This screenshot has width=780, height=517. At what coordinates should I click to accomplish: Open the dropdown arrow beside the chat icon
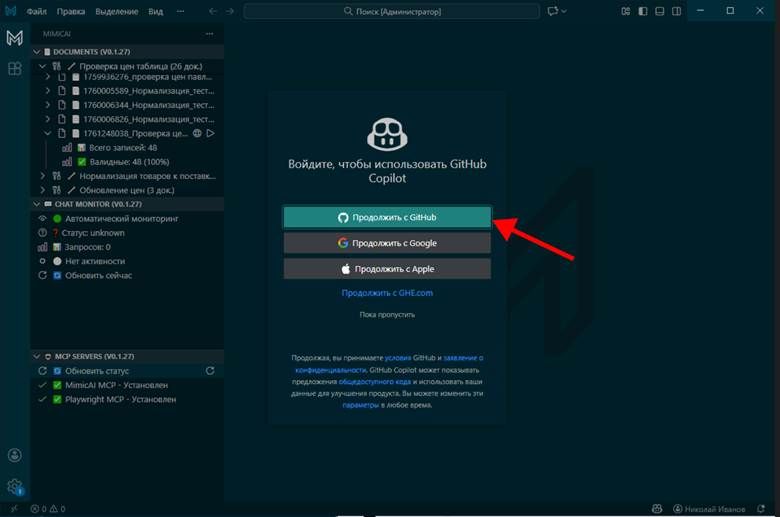(564, 11)
